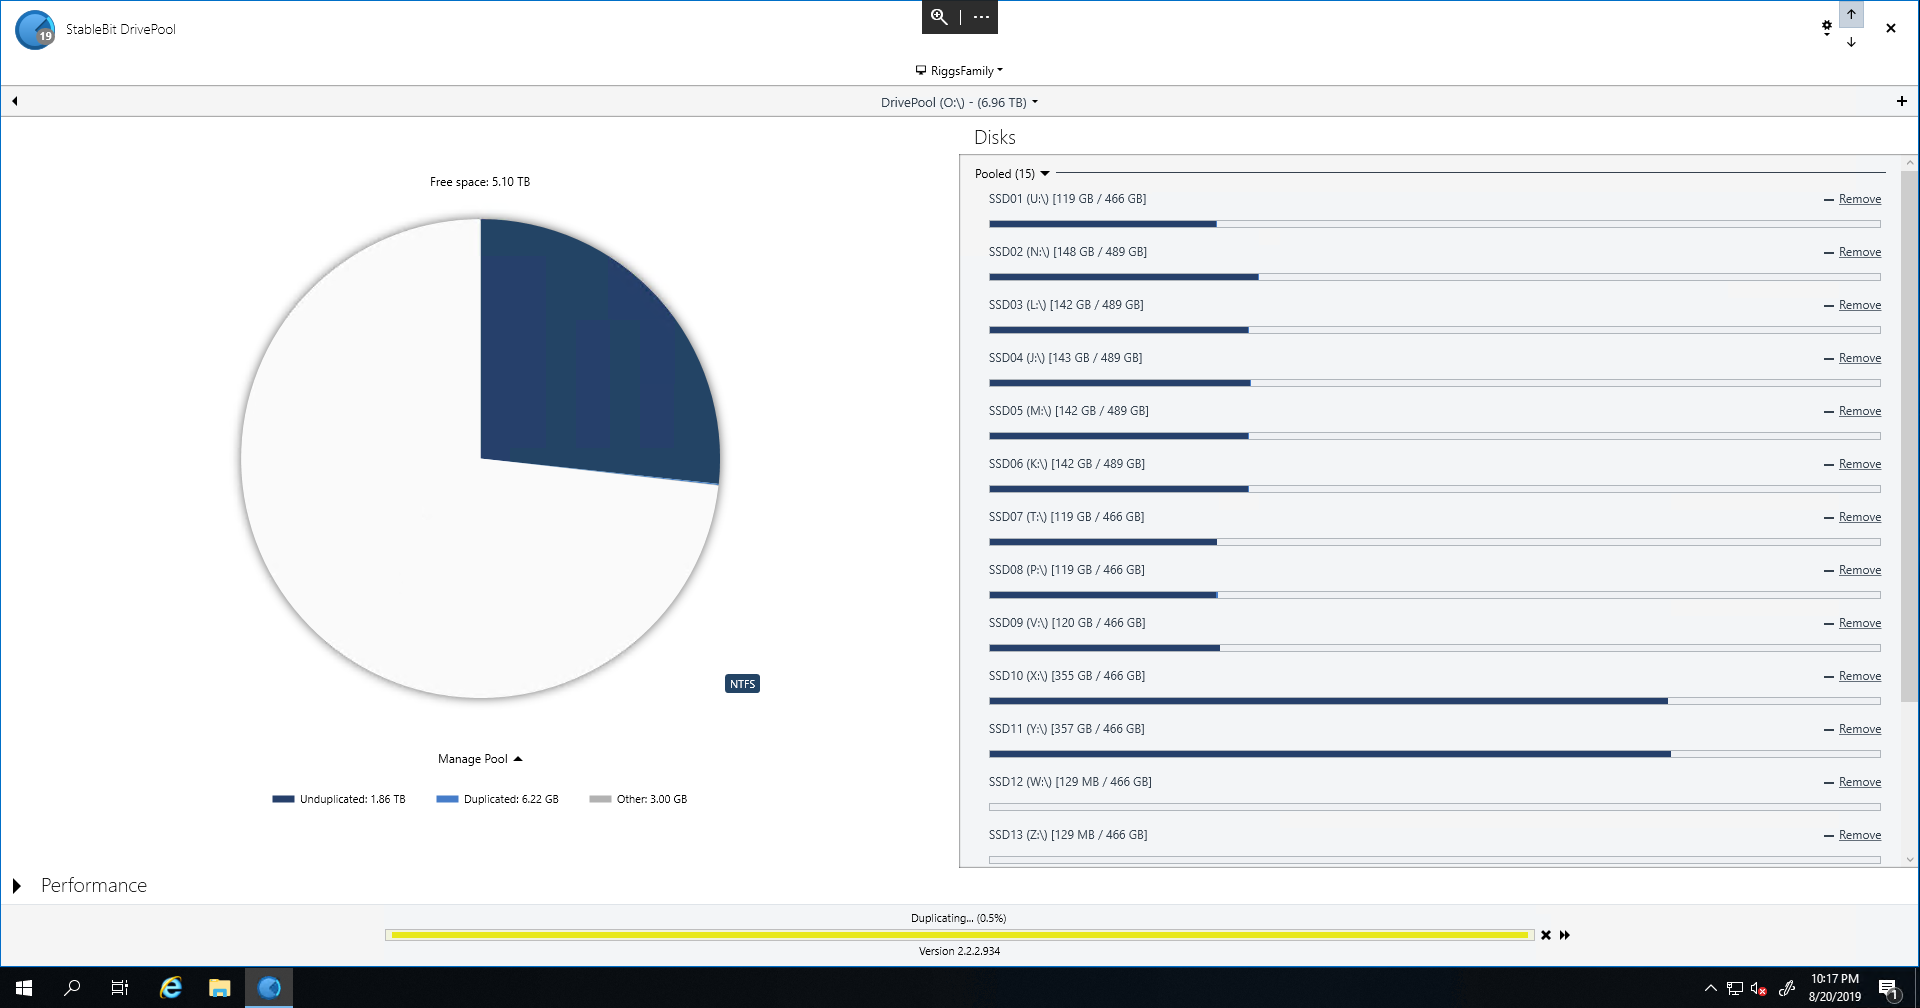Click the disks list vertical scrollbar
Screen dimensions: 1920x1008
1909,400
